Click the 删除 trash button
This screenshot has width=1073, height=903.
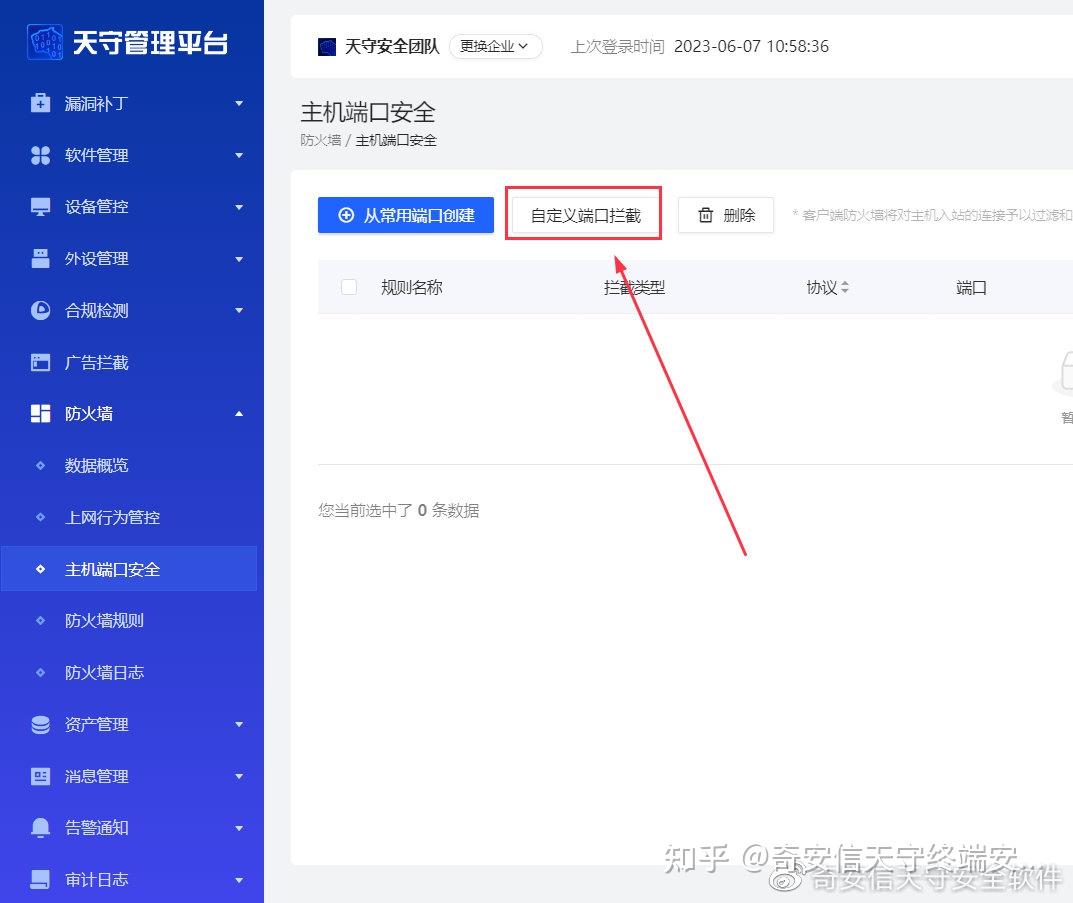tap(726, 215)
